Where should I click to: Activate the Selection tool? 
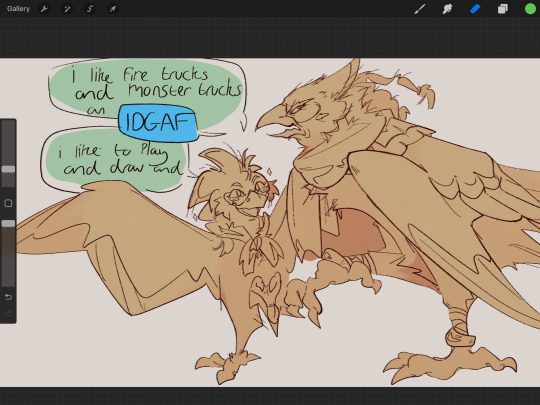(90, 9)
